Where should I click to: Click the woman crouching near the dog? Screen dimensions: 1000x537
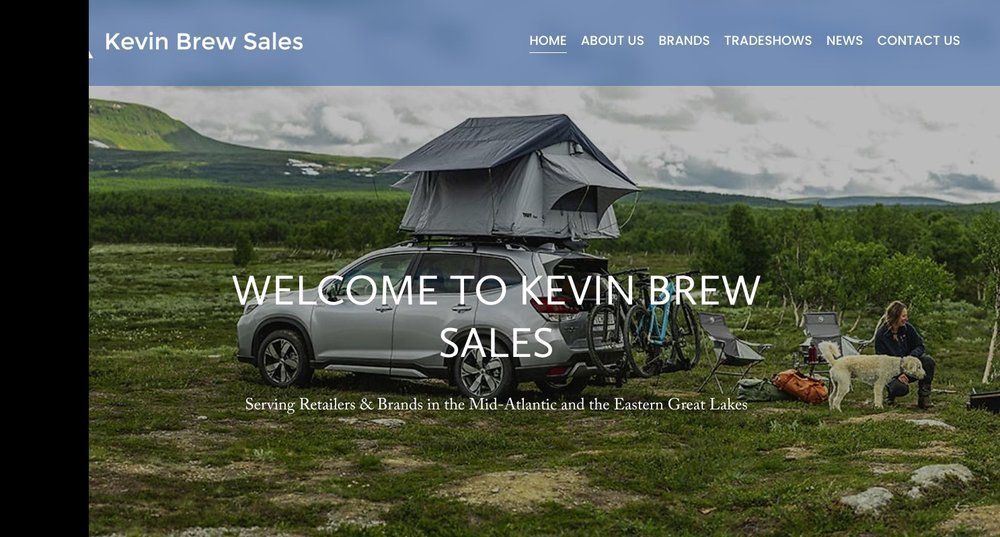click(904, 354)
